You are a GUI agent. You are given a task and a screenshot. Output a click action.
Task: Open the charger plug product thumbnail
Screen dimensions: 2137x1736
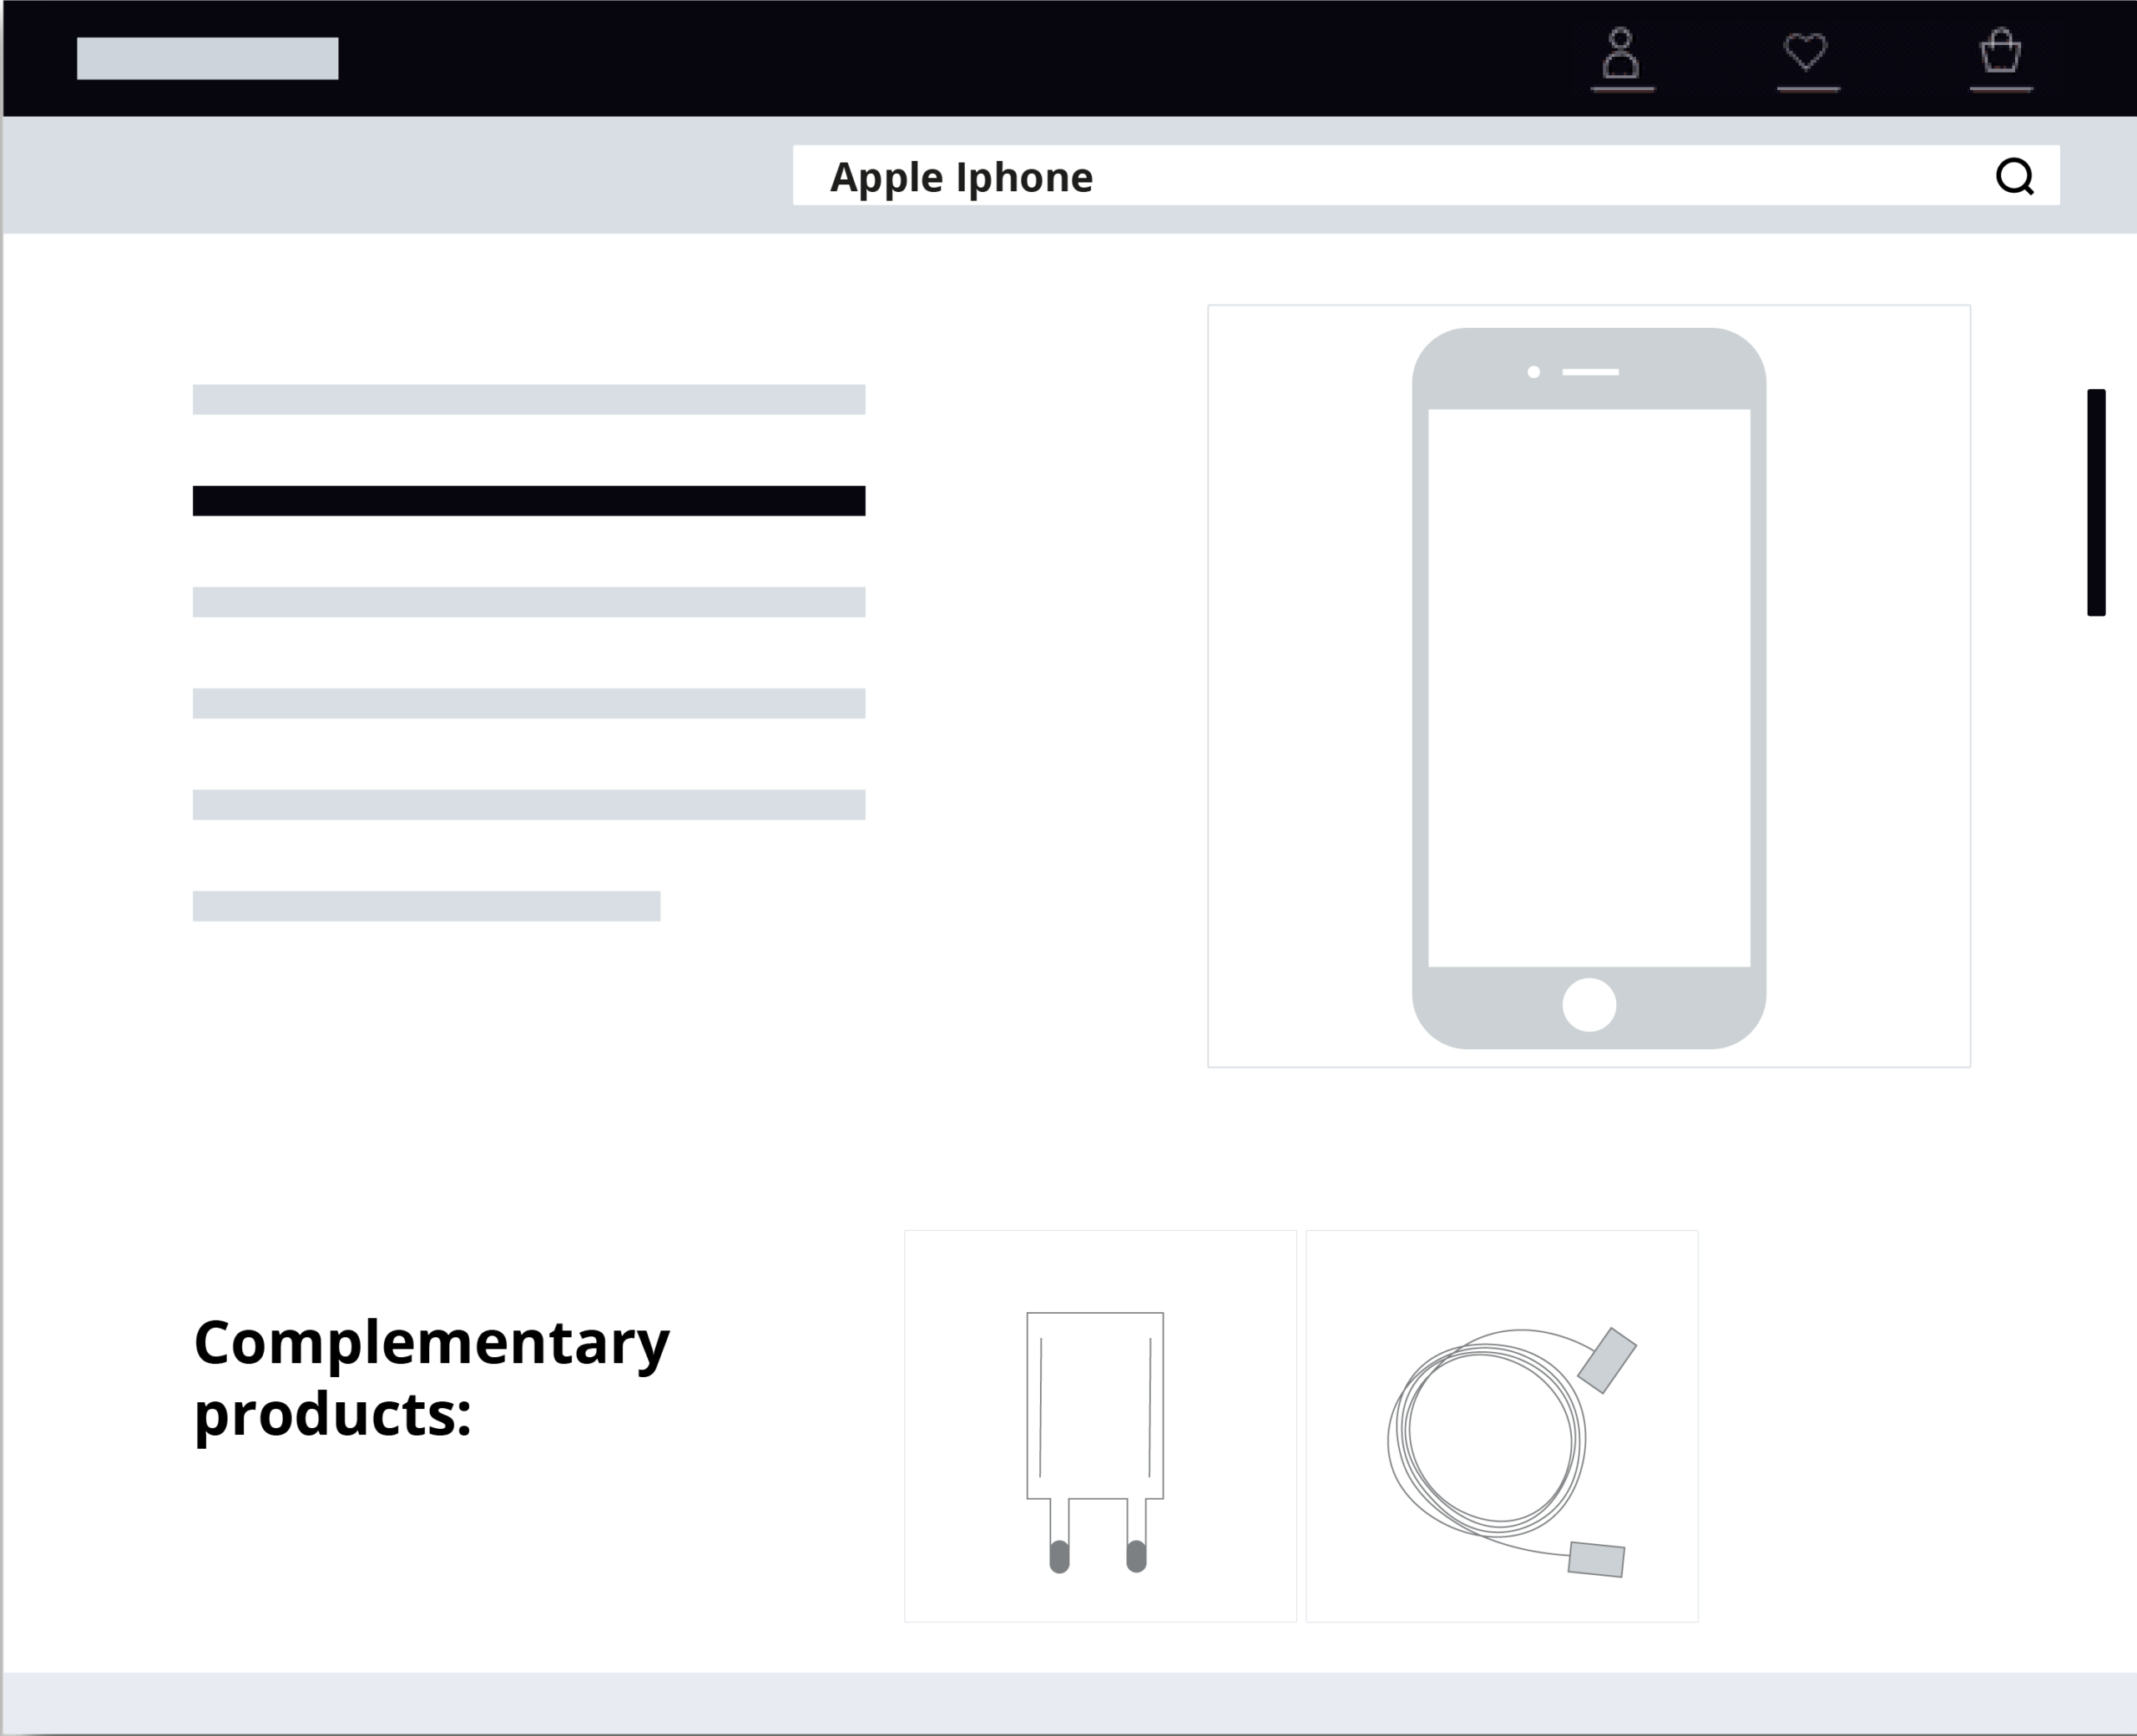pos(1100,1426)
